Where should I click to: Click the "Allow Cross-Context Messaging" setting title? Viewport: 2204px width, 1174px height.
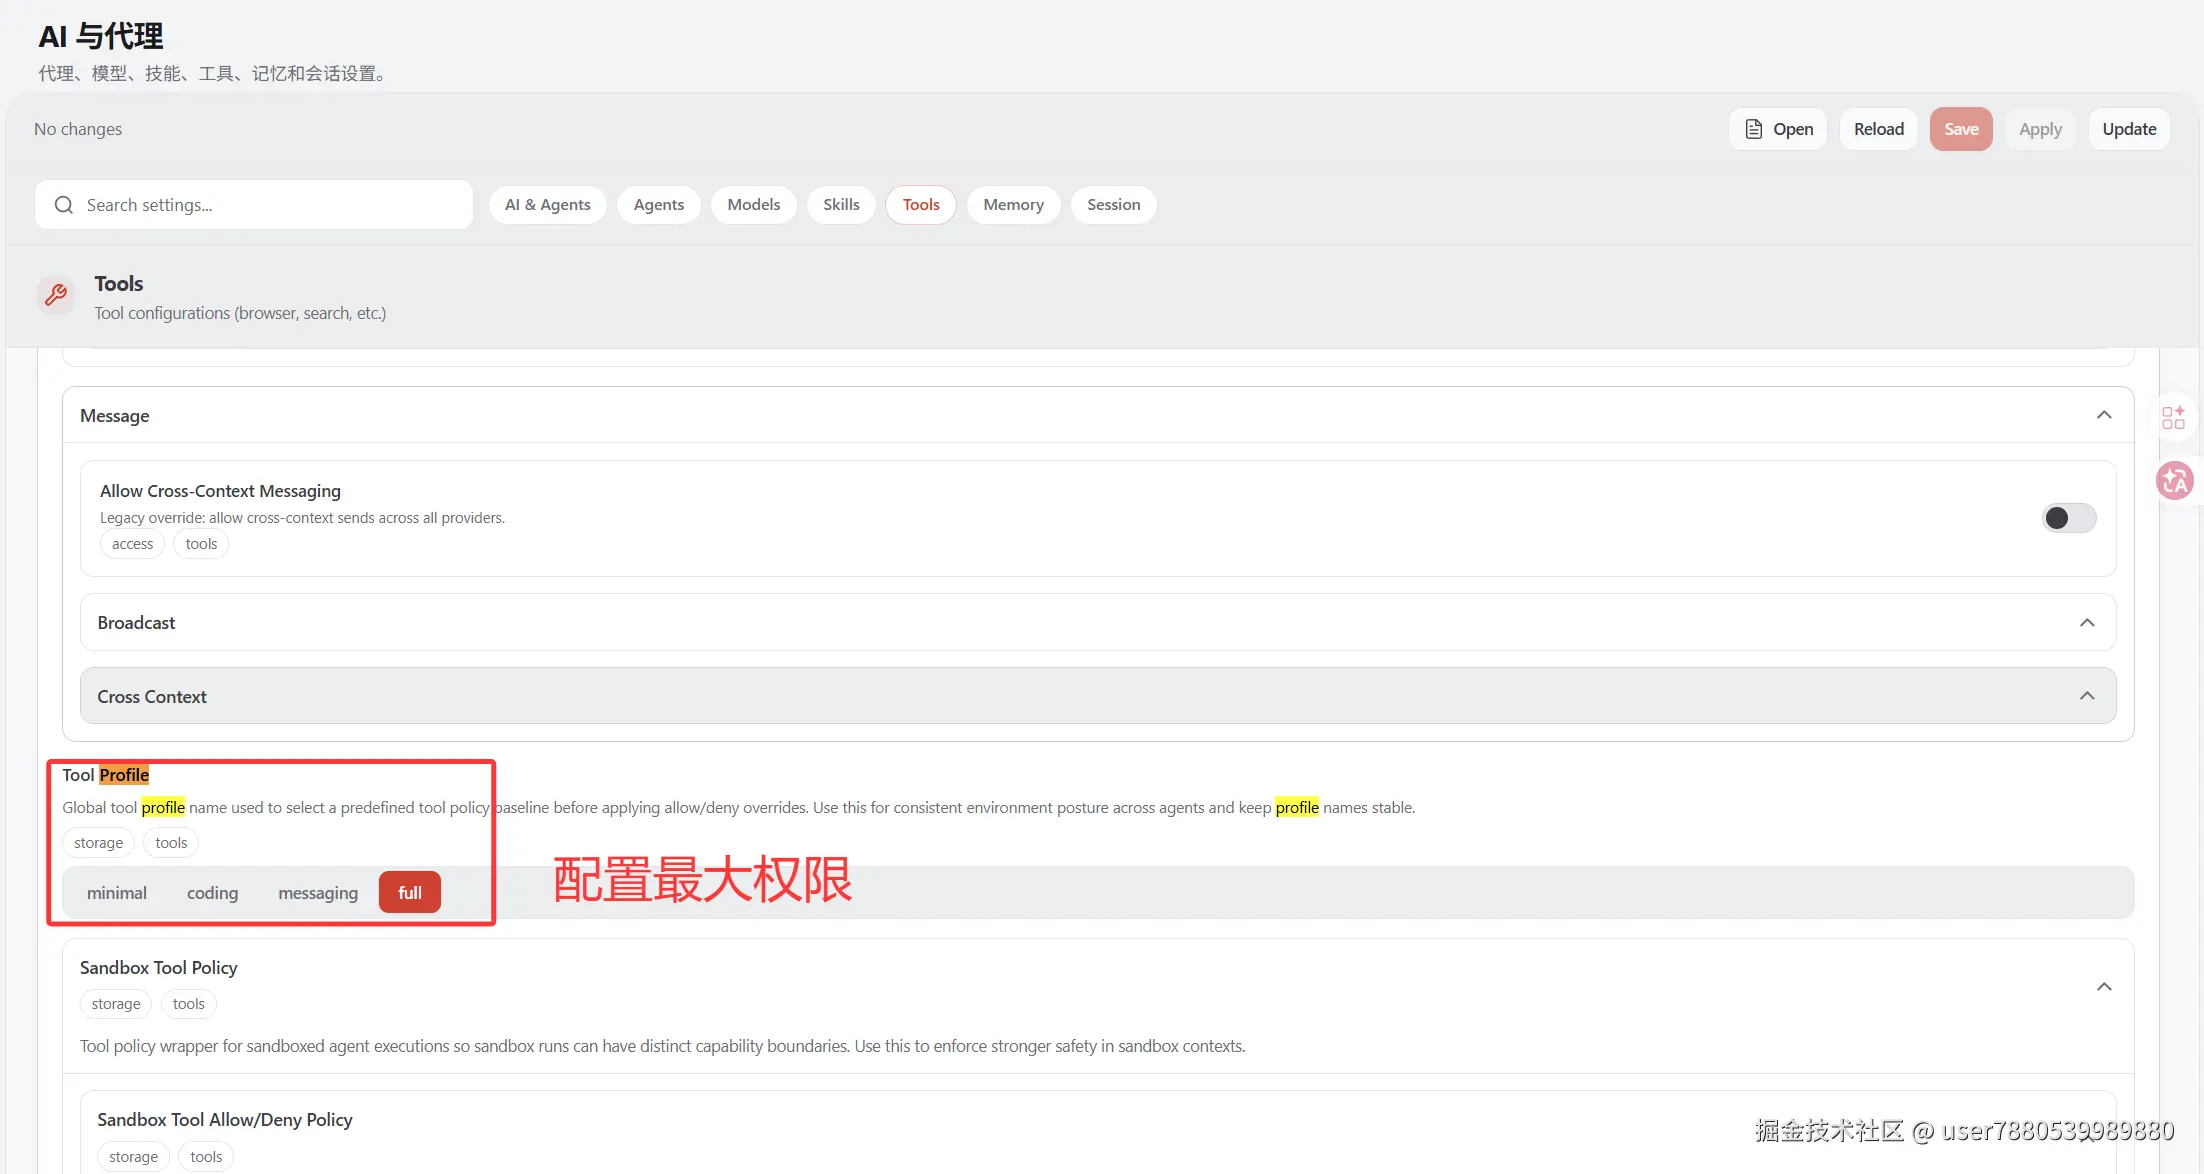click(x=220, y=491)
